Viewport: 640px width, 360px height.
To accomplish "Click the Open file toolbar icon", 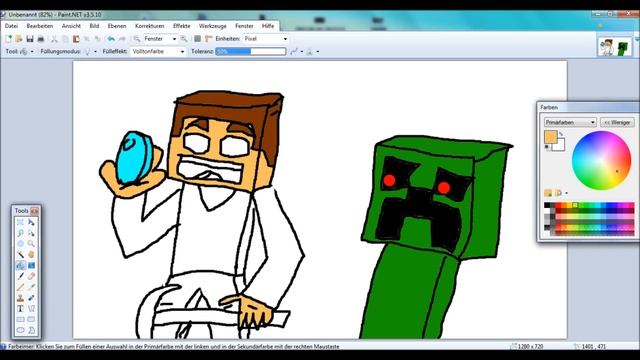I will pyautogui.click(x=19, y=39).
